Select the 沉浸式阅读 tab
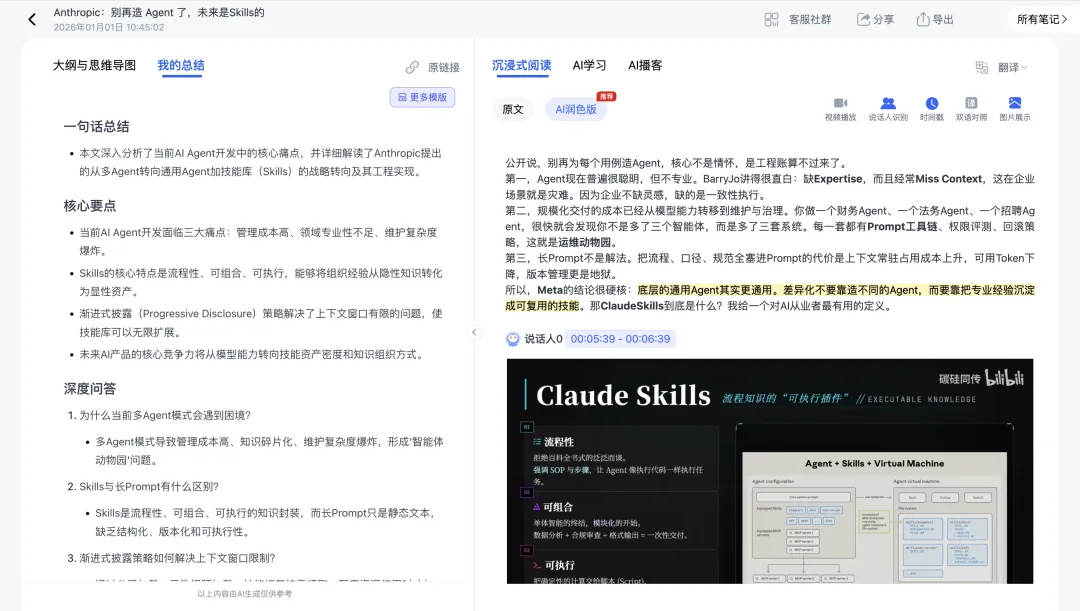 (x=521, y=65)
